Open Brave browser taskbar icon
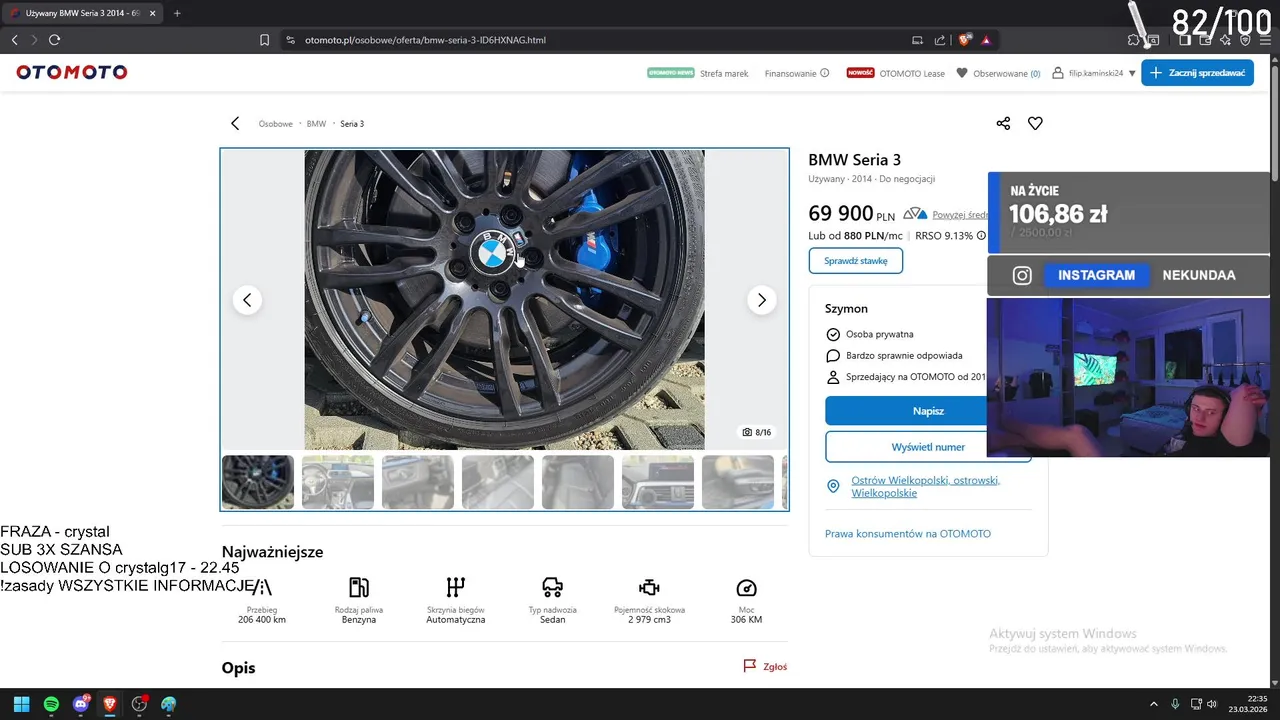The image size is (1280, 720). pos(110,704)
